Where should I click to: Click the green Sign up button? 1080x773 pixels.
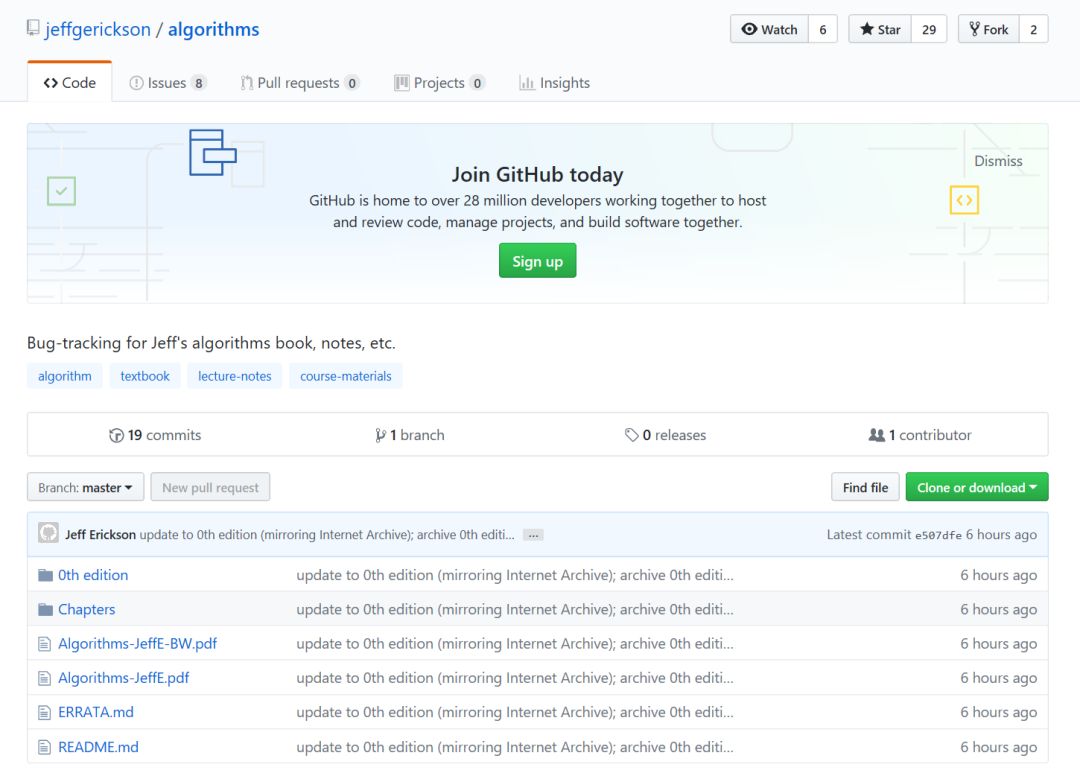(537, 260)
